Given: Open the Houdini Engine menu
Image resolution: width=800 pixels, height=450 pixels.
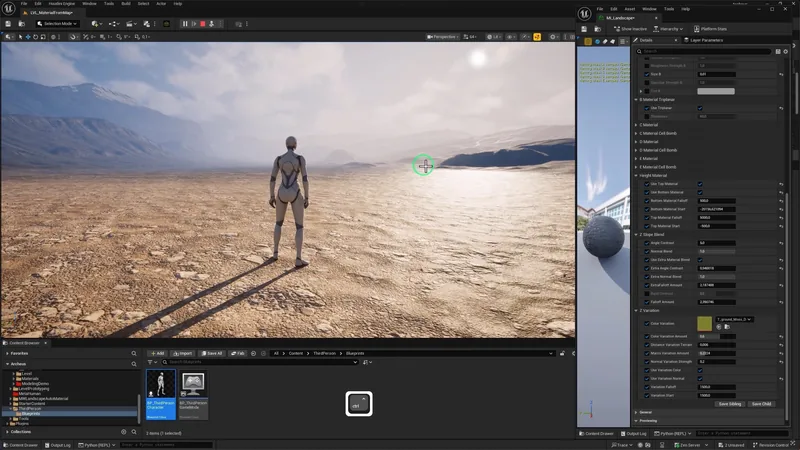Looking at the screenshot, I should point(62,4).
